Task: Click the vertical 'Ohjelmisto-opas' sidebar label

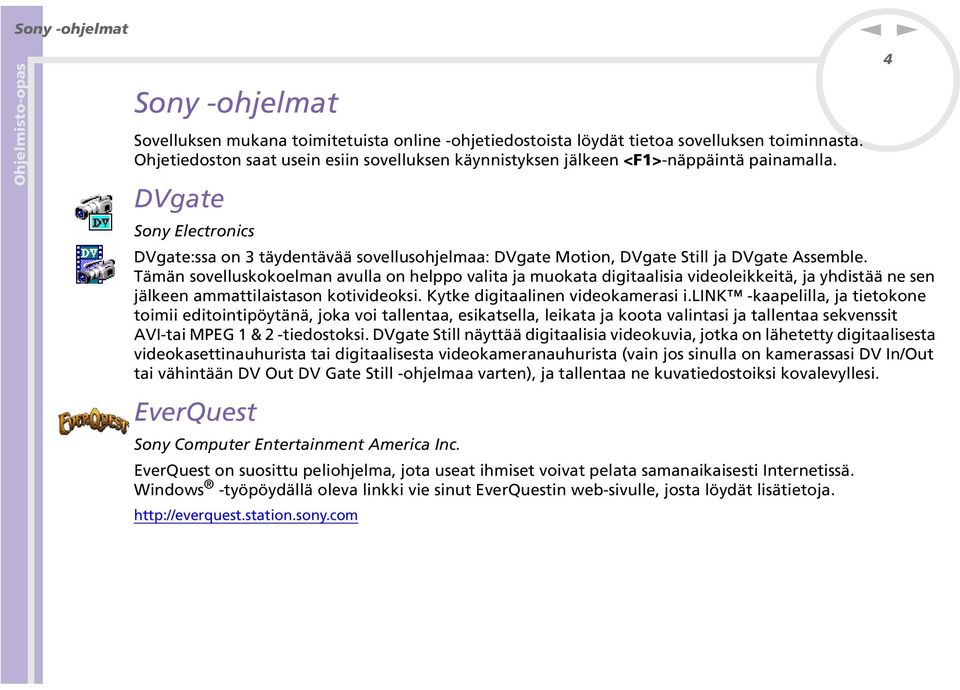Action: pos(20,124)
